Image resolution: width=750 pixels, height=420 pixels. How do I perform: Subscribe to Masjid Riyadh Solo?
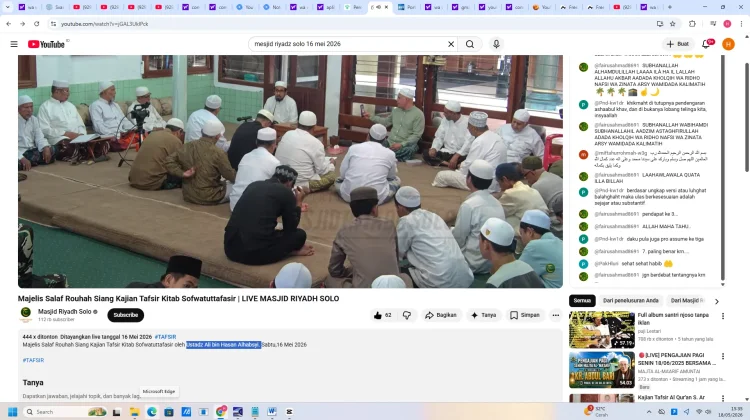[125, 315]
